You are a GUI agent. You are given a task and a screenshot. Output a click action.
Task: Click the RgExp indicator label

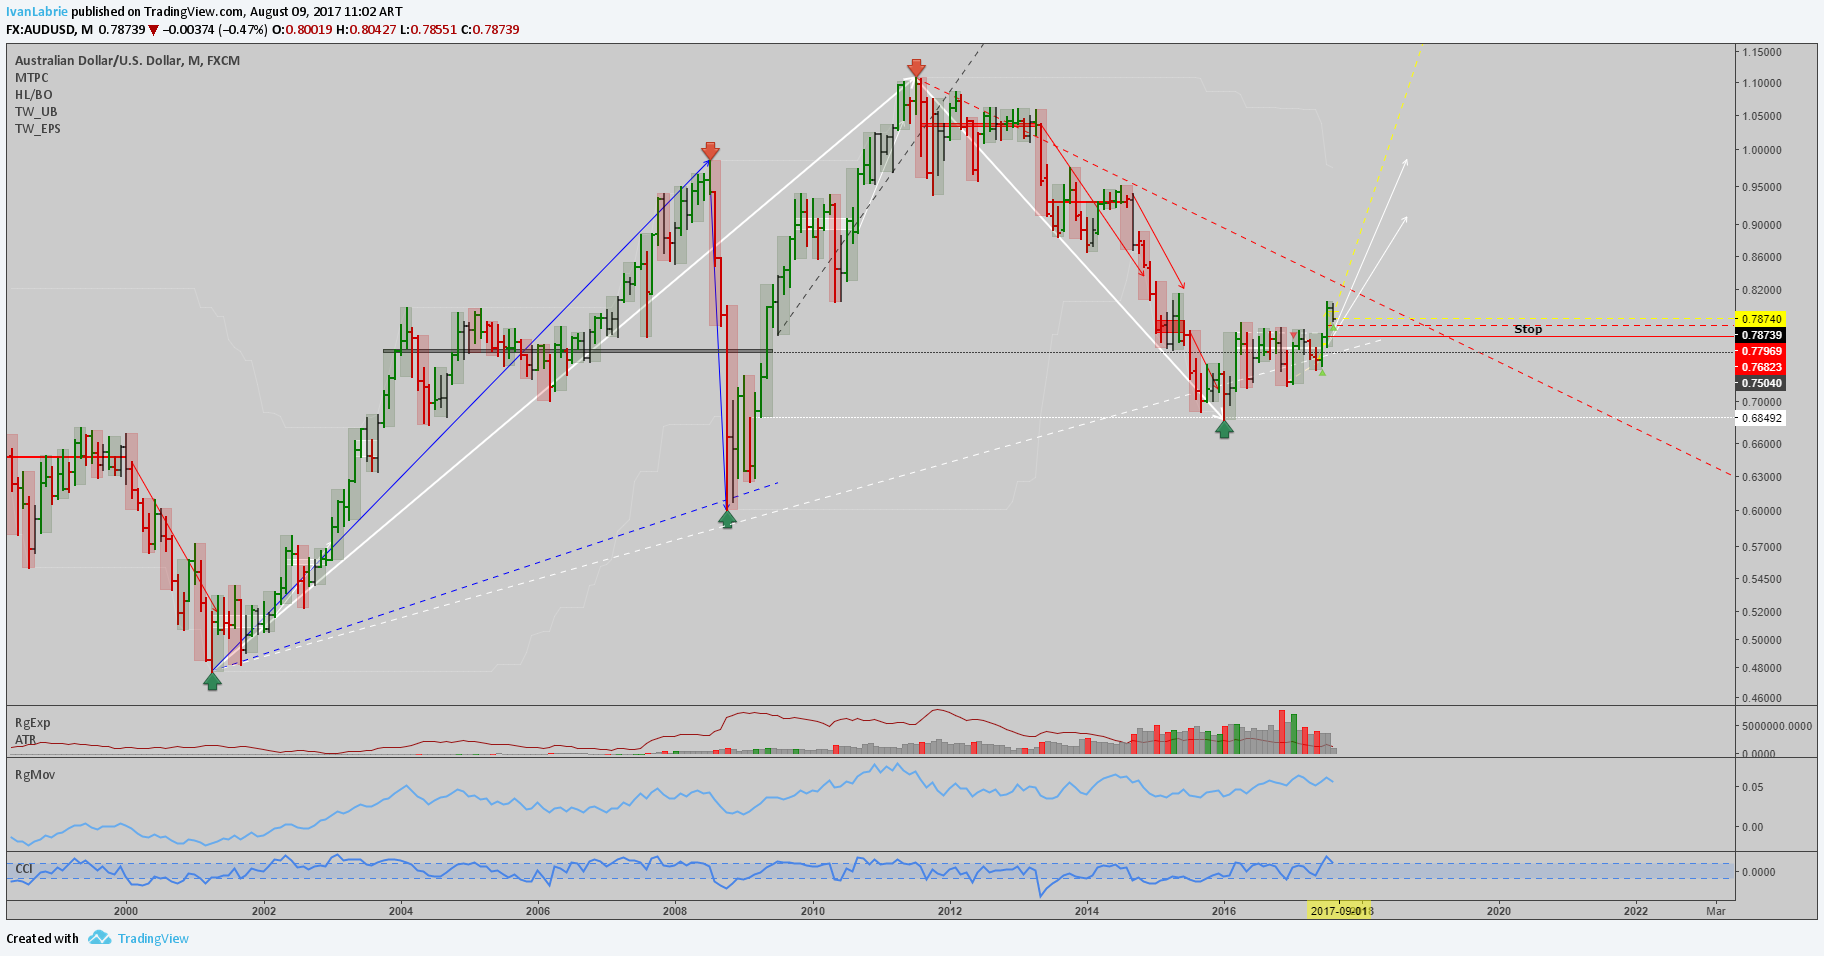coord(33,722)
